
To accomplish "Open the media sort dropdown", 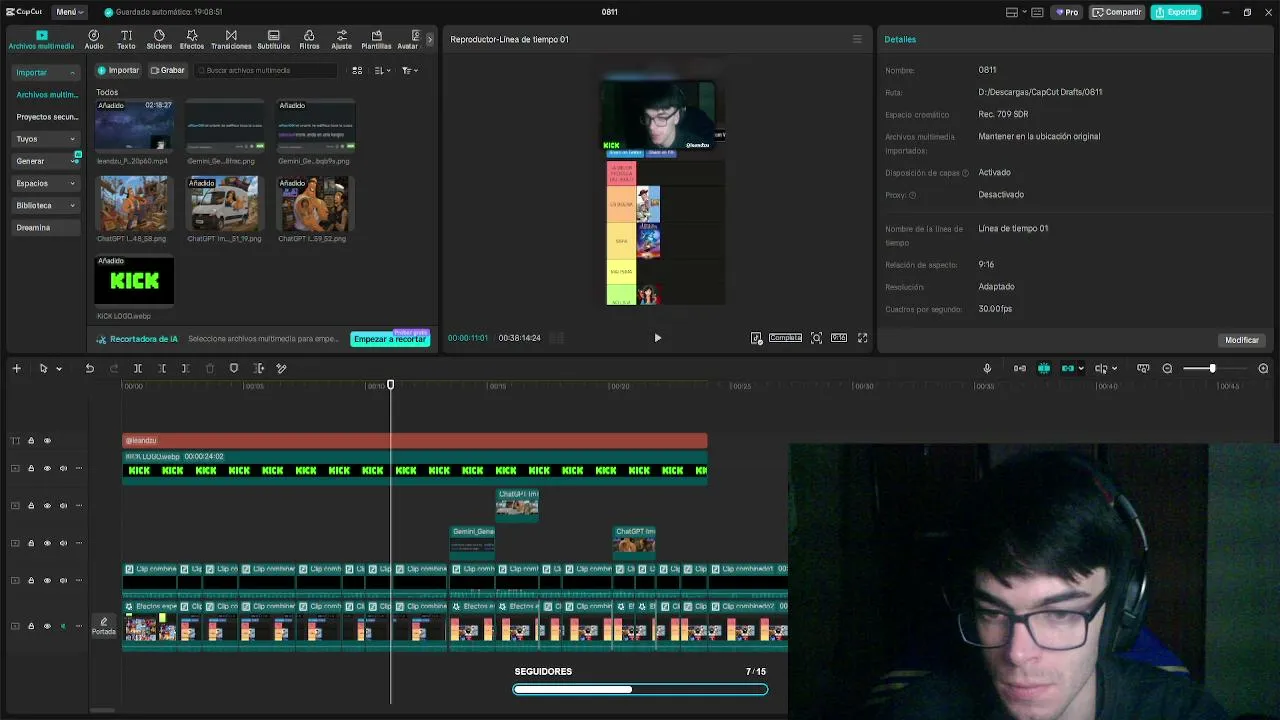I will point(383,71).
